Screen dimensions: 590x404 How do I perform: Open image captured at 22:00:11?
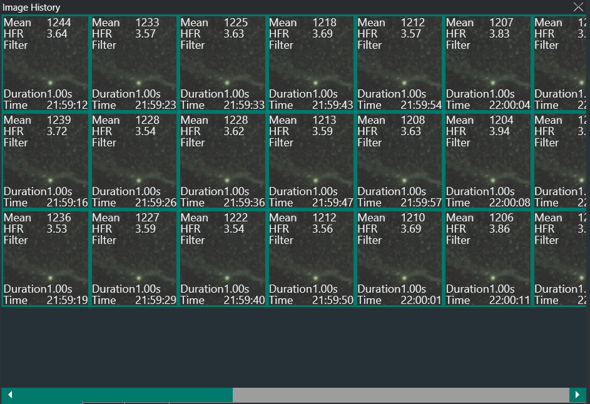point(488,258)
